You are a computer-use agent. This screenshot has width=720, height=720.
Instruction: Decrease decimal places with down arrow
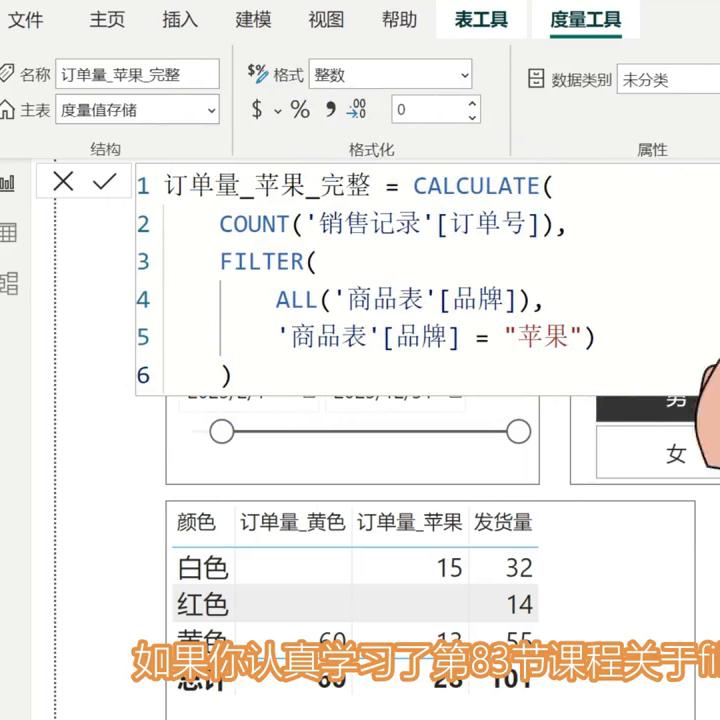click(x=472, y=117)
